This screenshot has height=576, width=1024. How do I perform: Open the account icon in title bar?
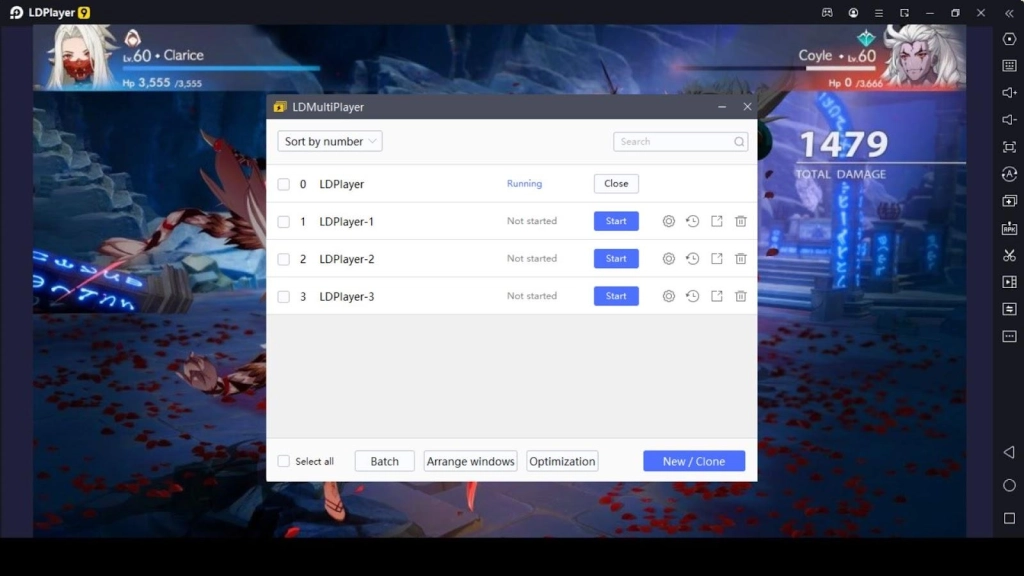(x=853, y=12)
